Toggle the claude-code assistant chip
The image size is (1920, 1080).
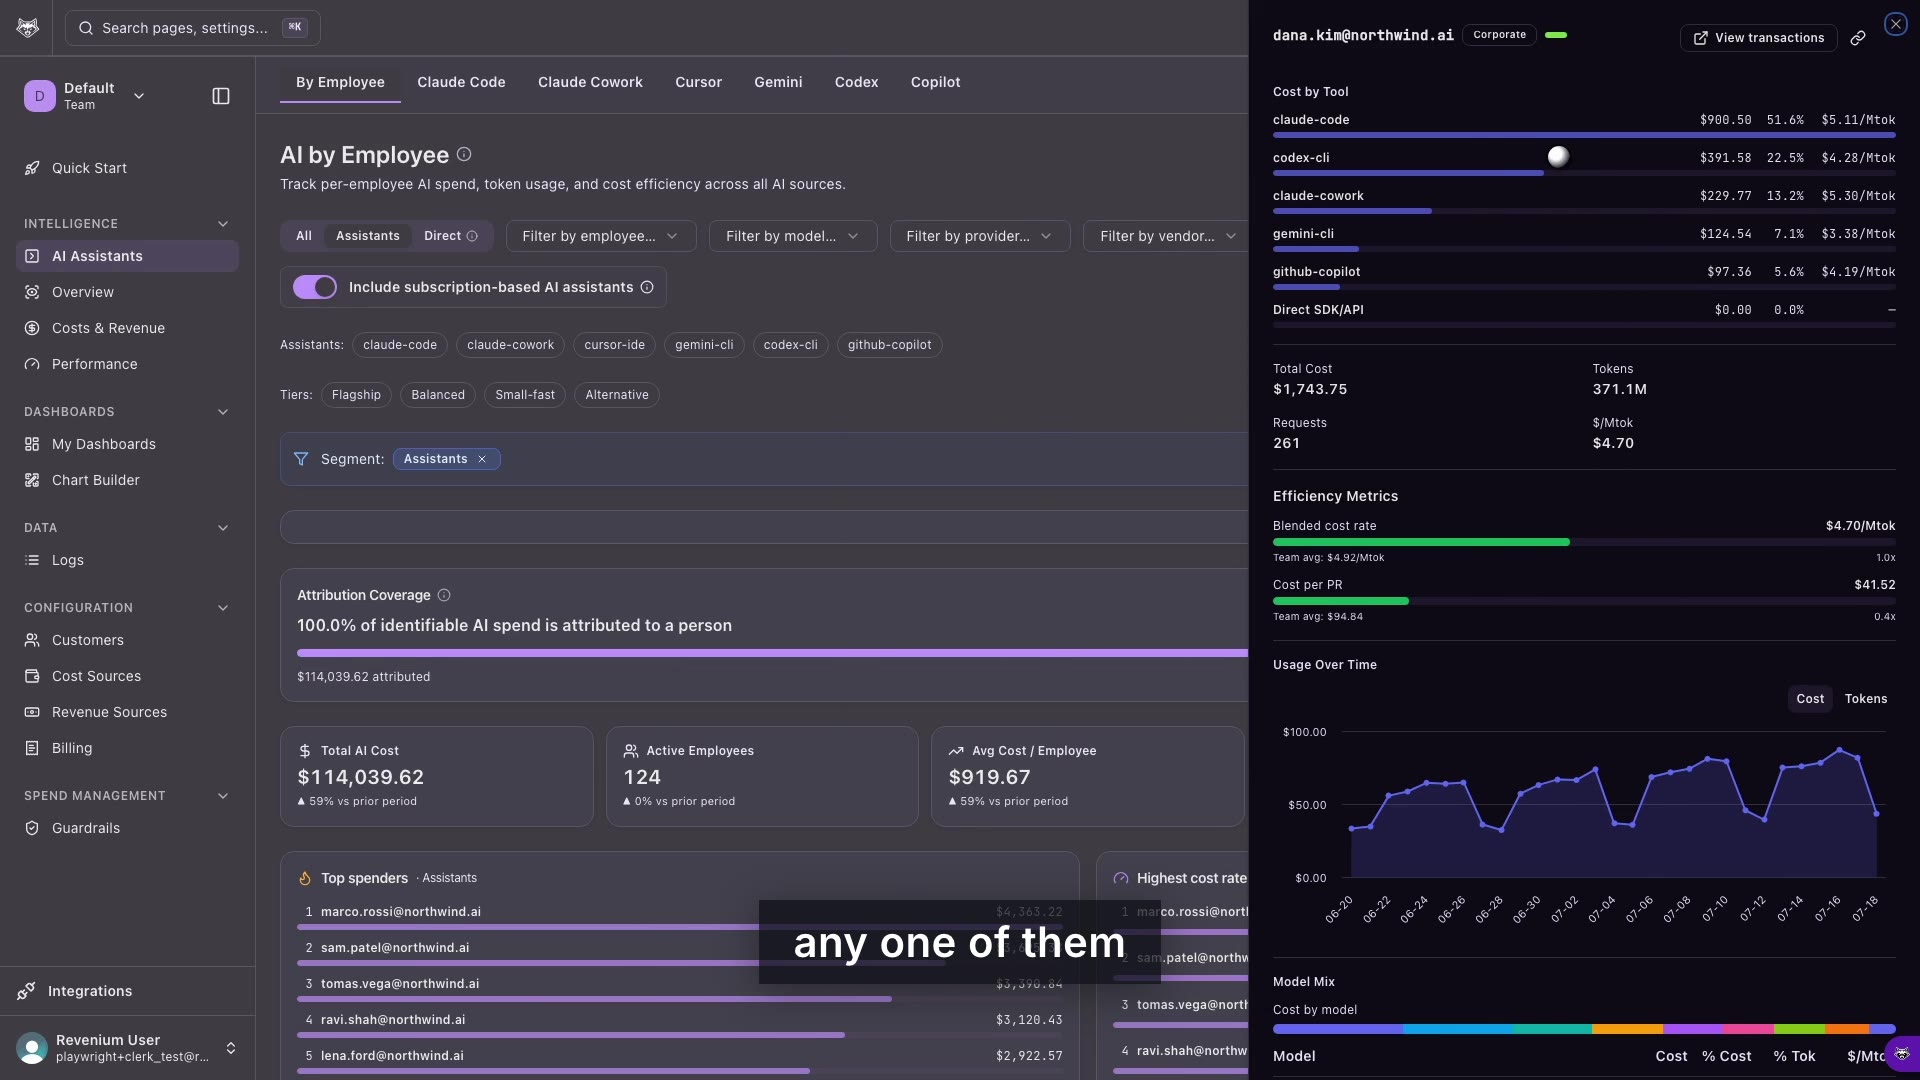click(400, 345)
